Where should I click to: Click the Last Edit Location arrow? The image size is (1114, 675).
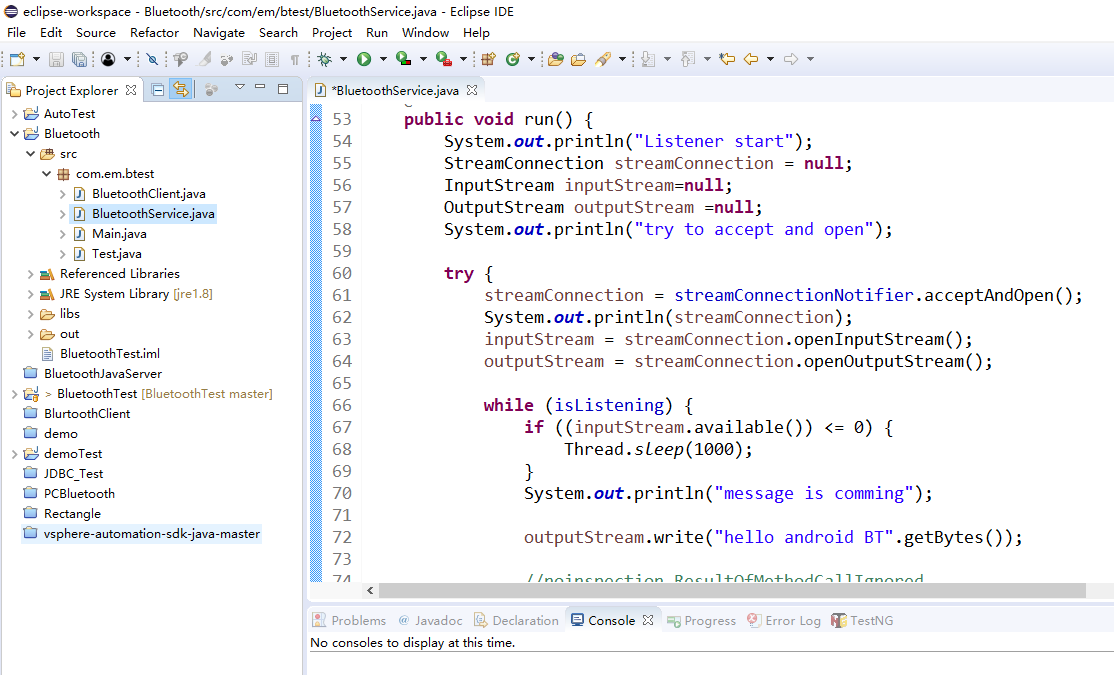coord(727,60)
